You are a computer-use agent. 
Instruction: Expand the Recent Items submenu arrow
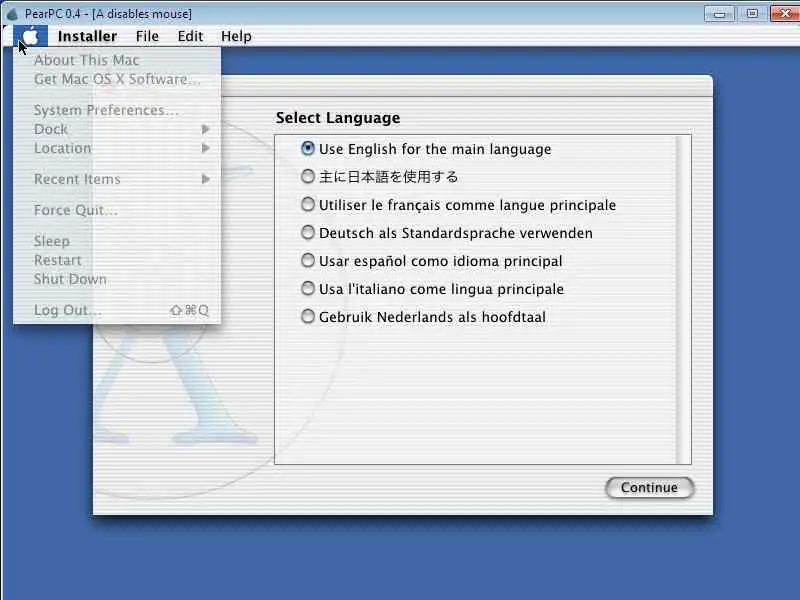pyautogui.click(x=206, y=179)
